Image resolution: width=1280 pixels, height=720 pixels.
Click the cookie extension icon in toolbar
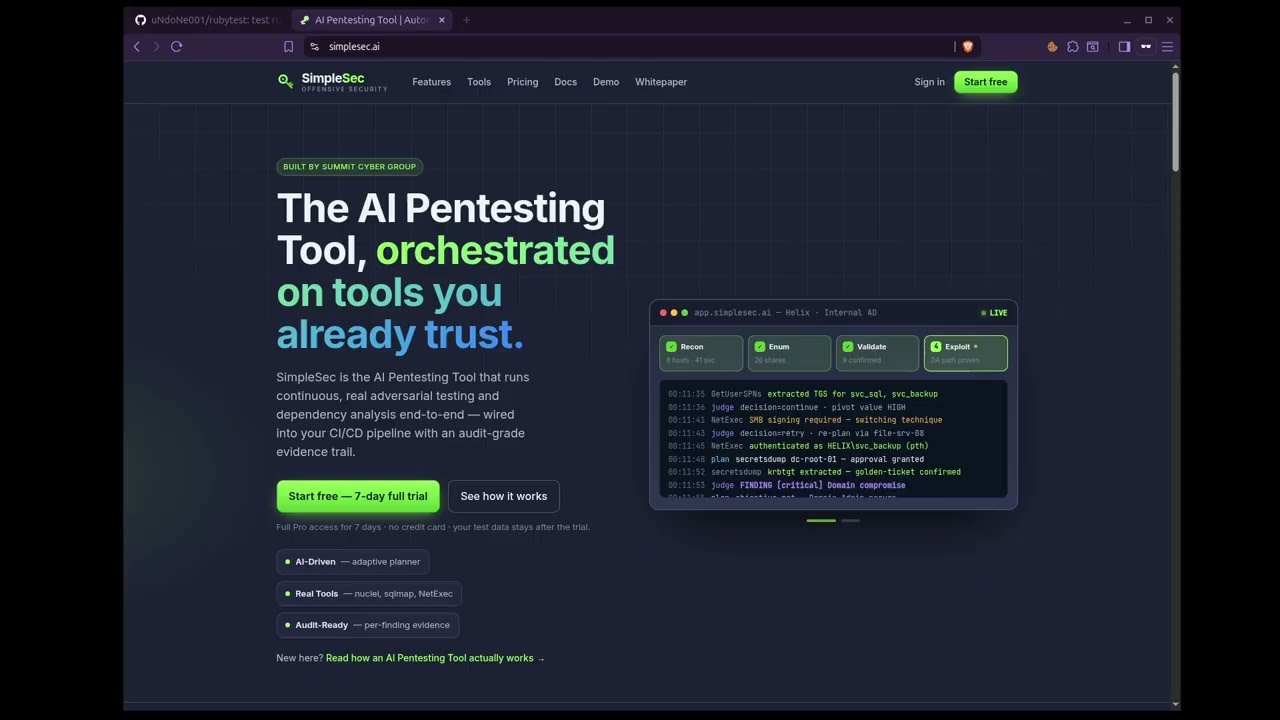point(1052,46)
